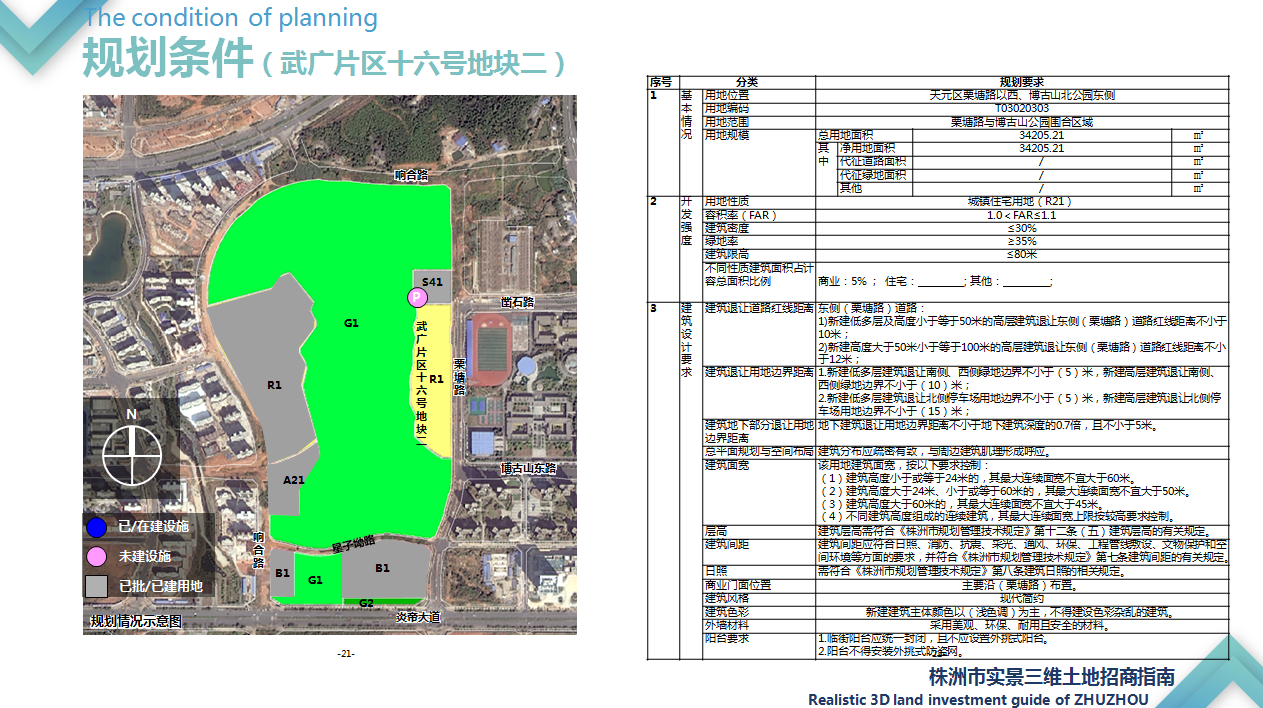This screenshot has height=708, width=1263.
Task: Click the footer title 株洲市实景三维土地招商指南
Action: (x=1051, y=677)
